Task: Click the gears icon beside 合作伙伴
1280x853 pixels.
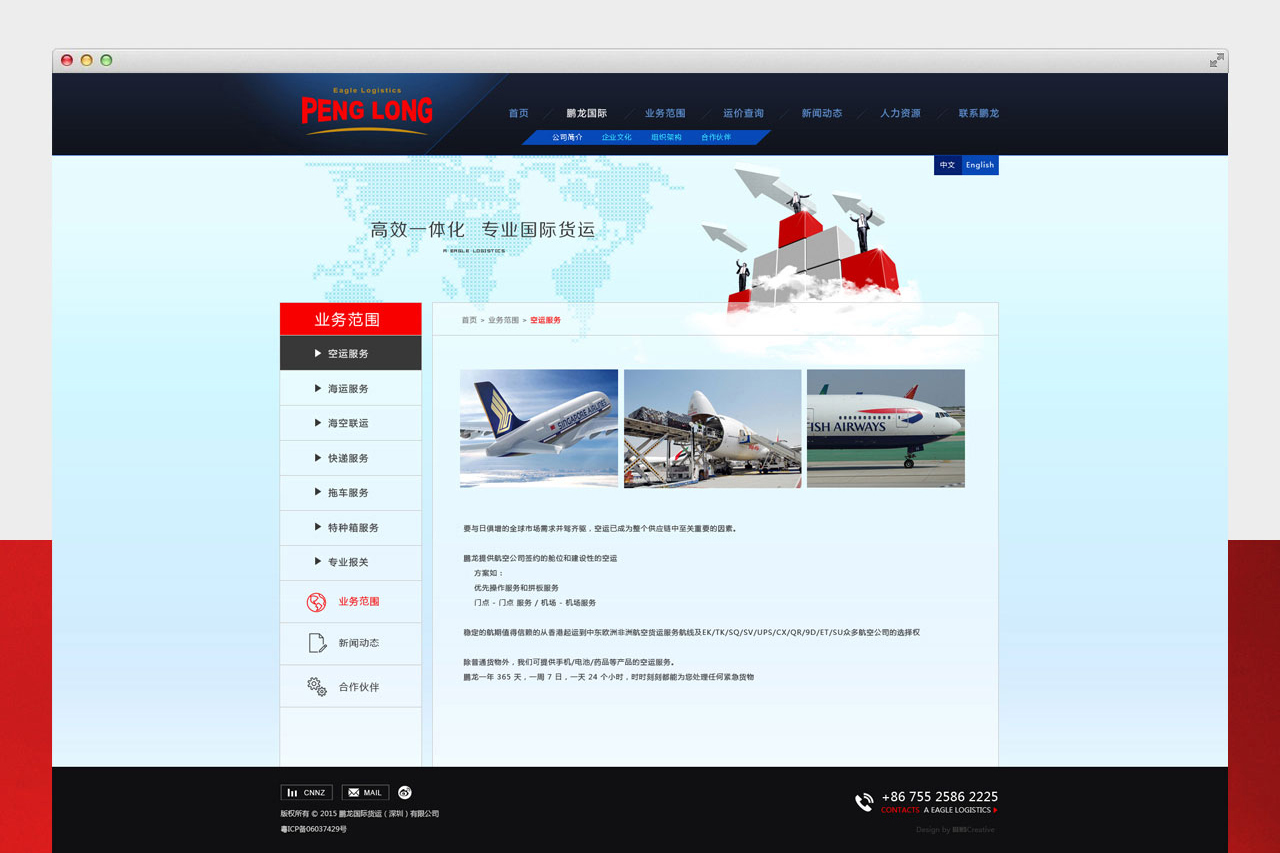Action: pos(317,687)
